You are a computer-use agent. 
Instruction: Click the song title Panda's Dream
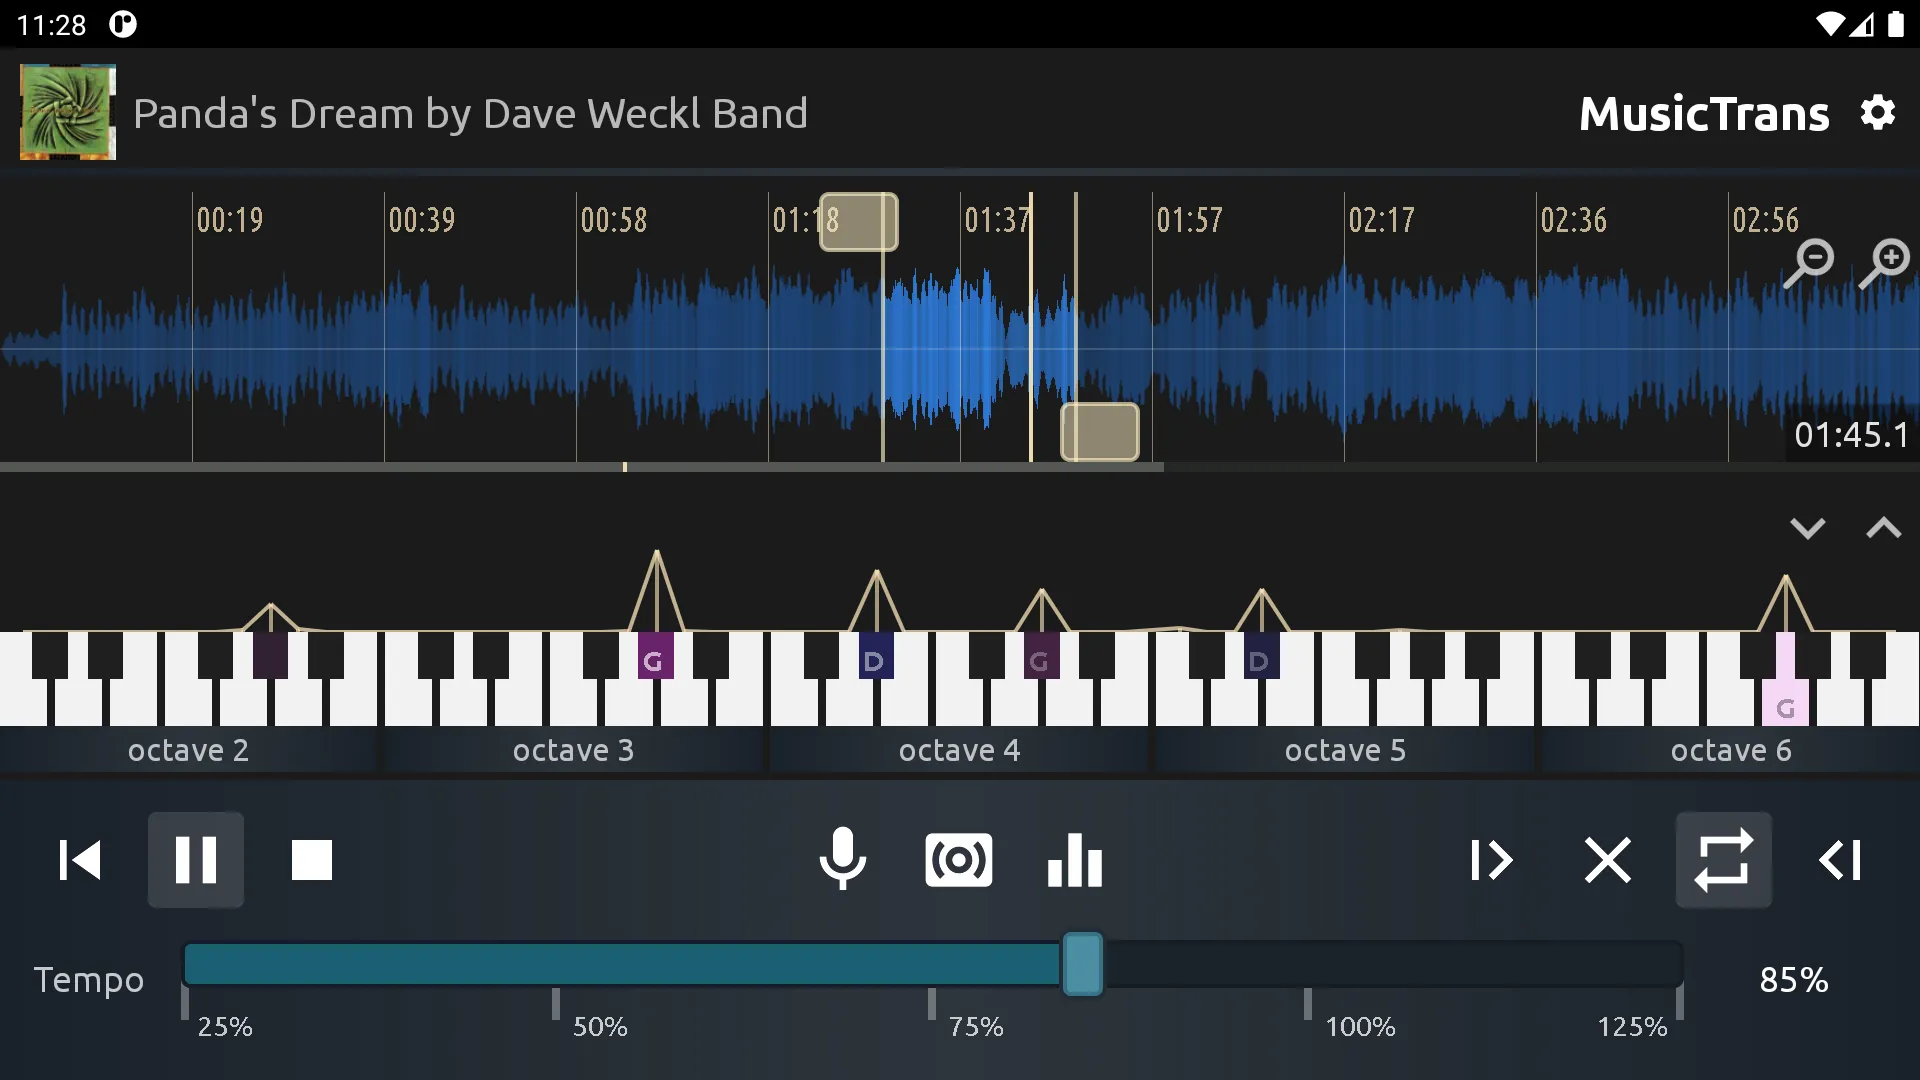pyautogui.click(x=470, y=113)
